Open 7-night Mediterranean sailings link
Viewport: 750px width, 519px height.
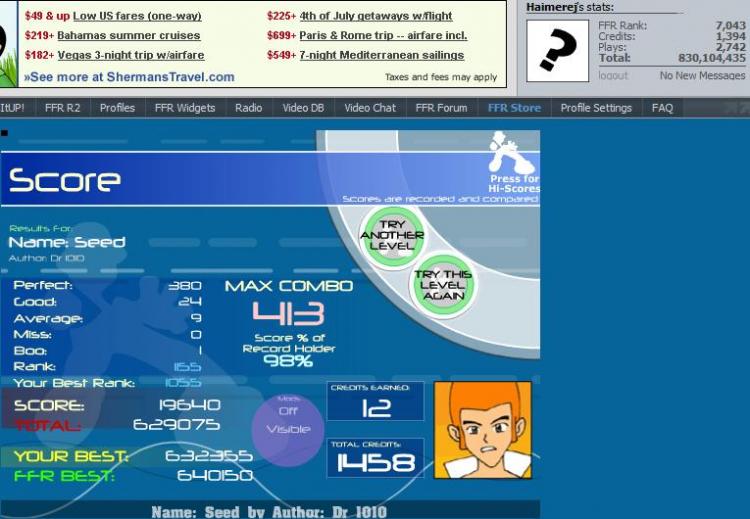coord(382,55)
